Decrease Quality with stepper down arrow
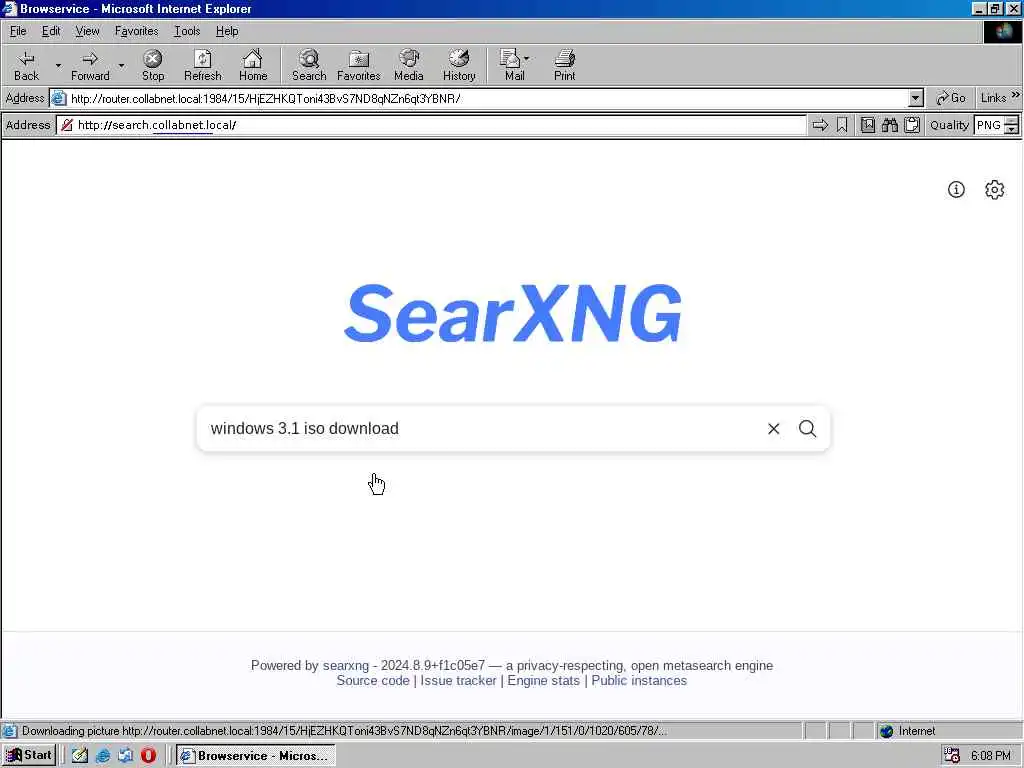Screen dimensions: 1024x768 [x=1012, y=129]
